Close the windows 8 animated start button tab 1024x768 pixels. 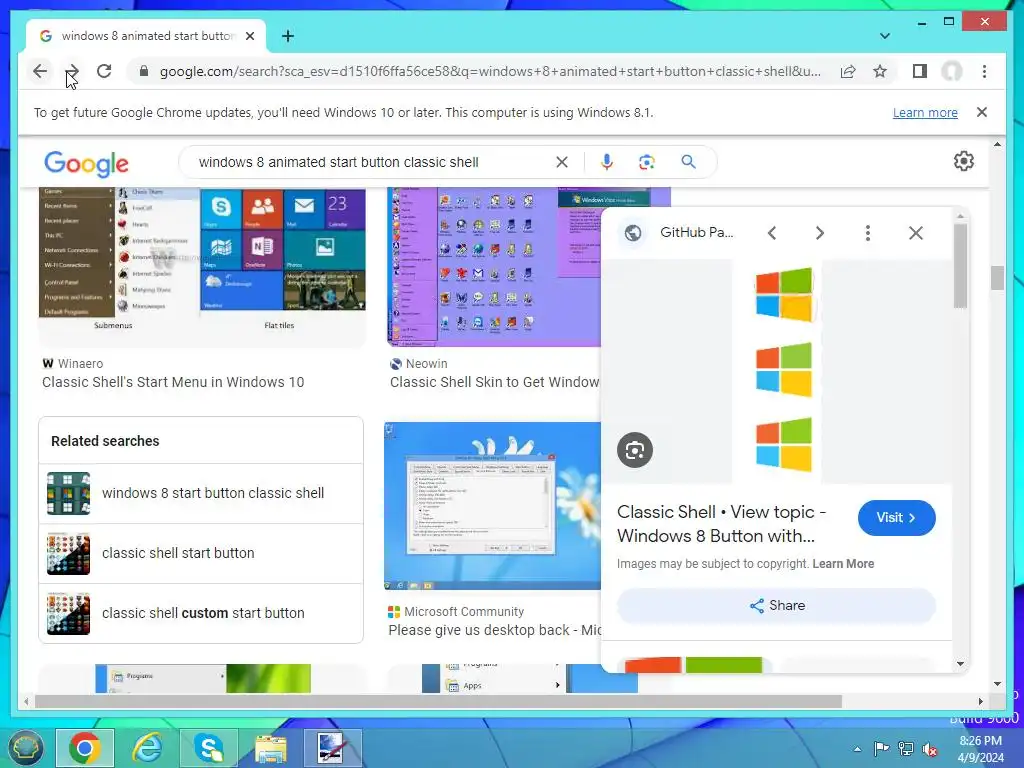[x=249, y=37]
